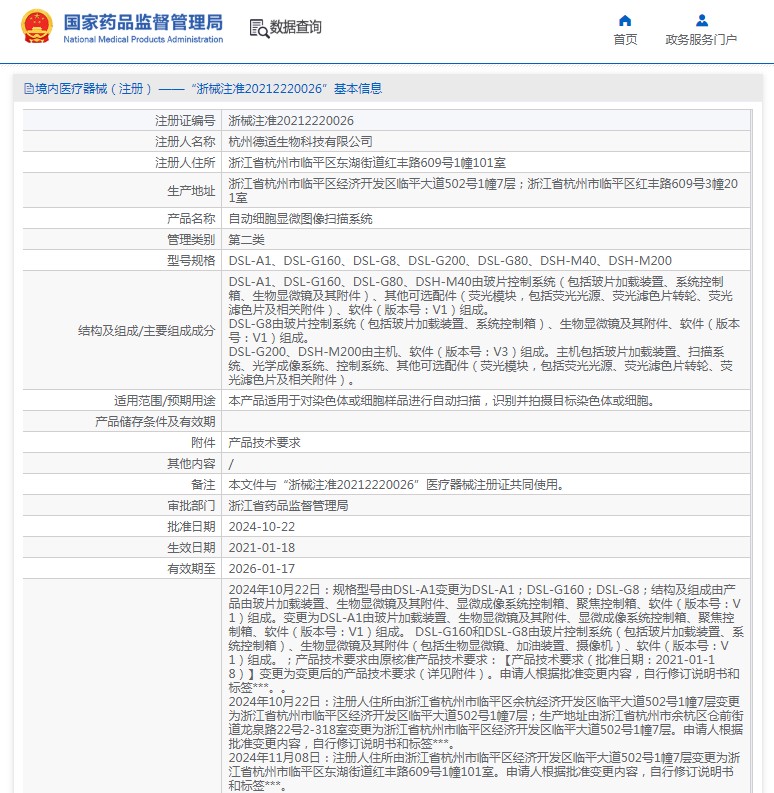Select the registrant name 杭州德适生物科技有限公司

[300, 142]
